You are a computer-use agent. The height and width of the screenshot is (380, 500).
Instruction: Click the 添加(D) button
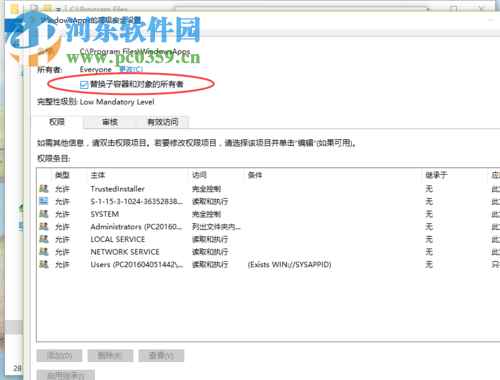59,356
